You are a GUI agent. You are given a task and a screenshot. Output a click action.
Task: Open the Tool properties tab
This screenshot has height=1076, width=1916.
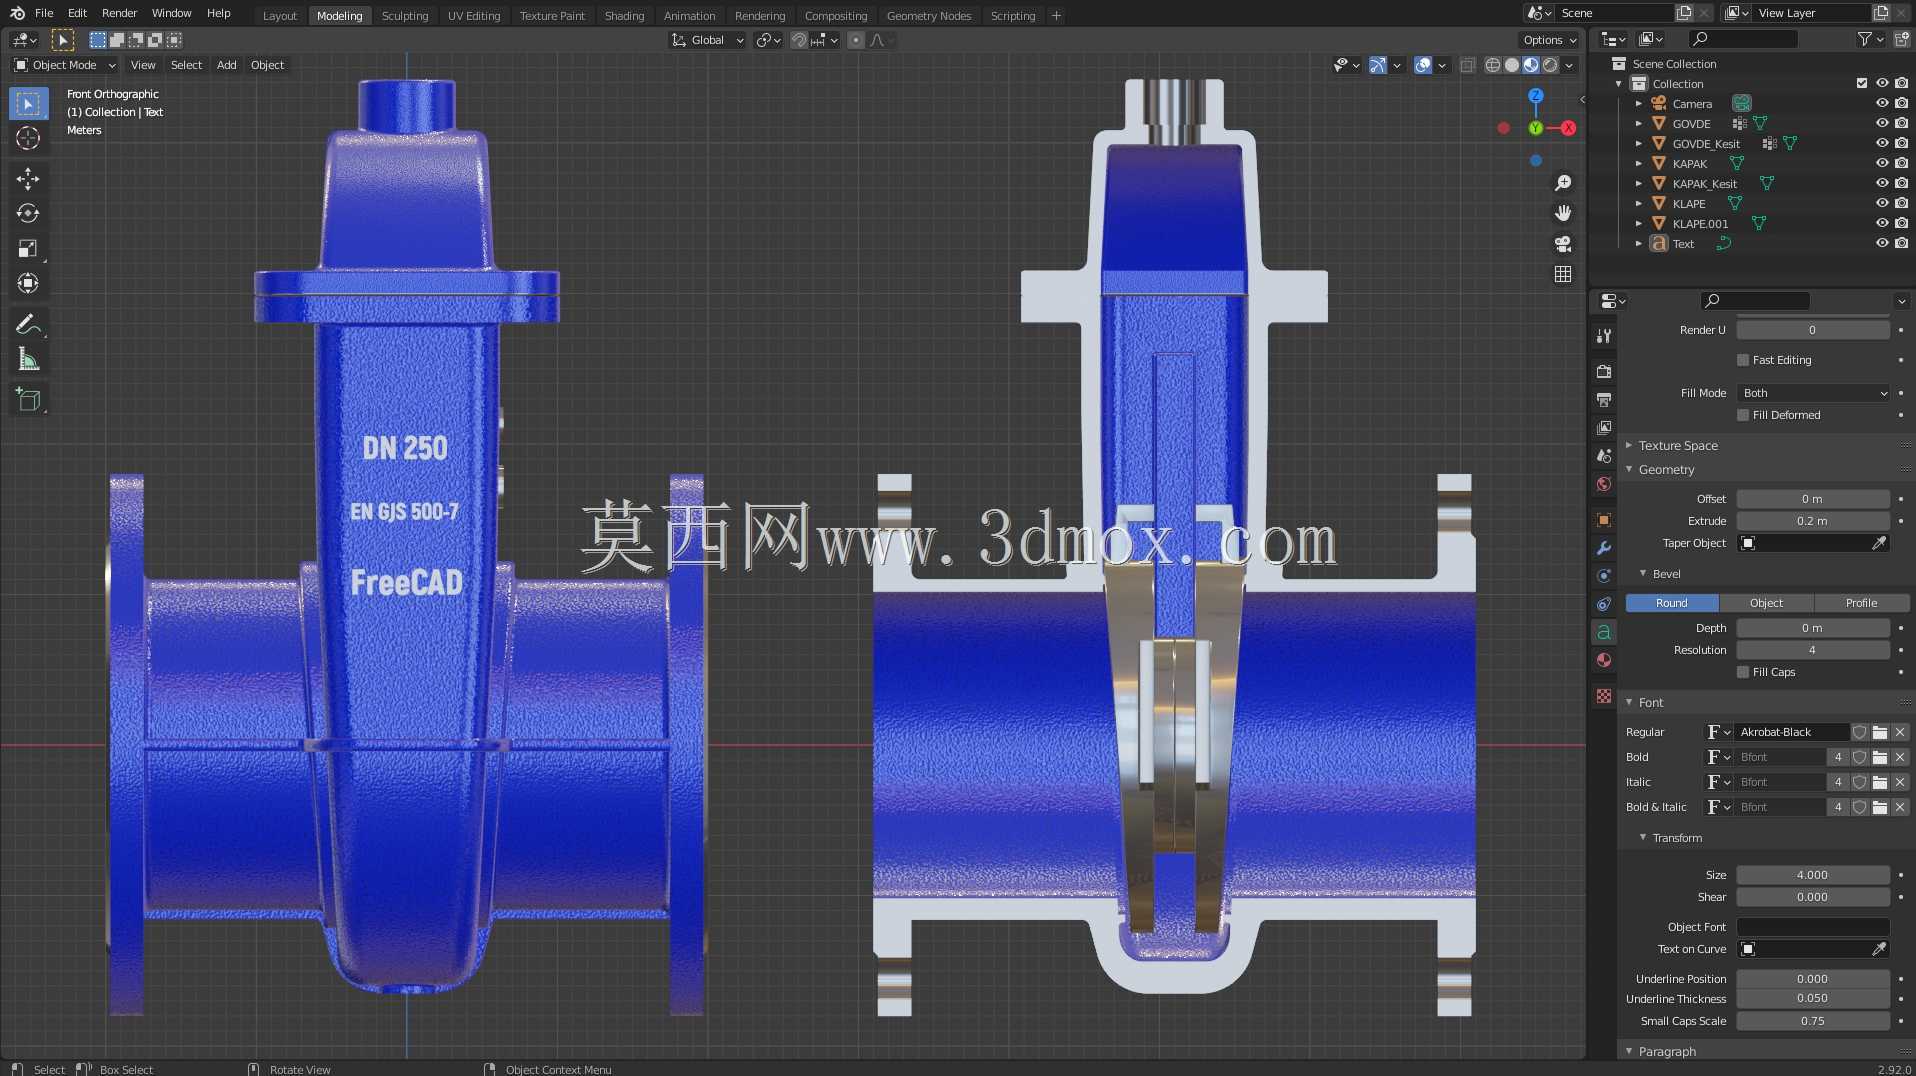click(x=1604, y=336)
